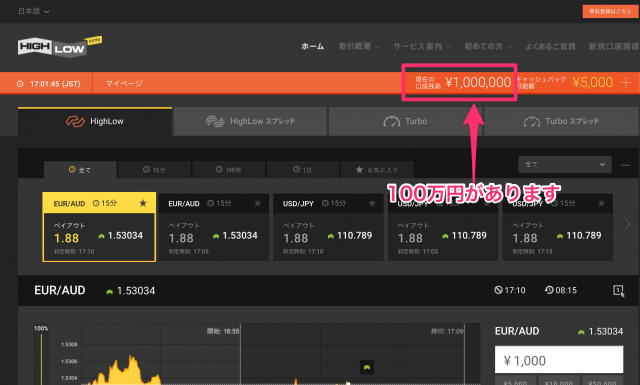Image resolution: width=640 pixels, height=385 pixels.
Task: Switch to the Turbo tab
Action: (405, 121)
